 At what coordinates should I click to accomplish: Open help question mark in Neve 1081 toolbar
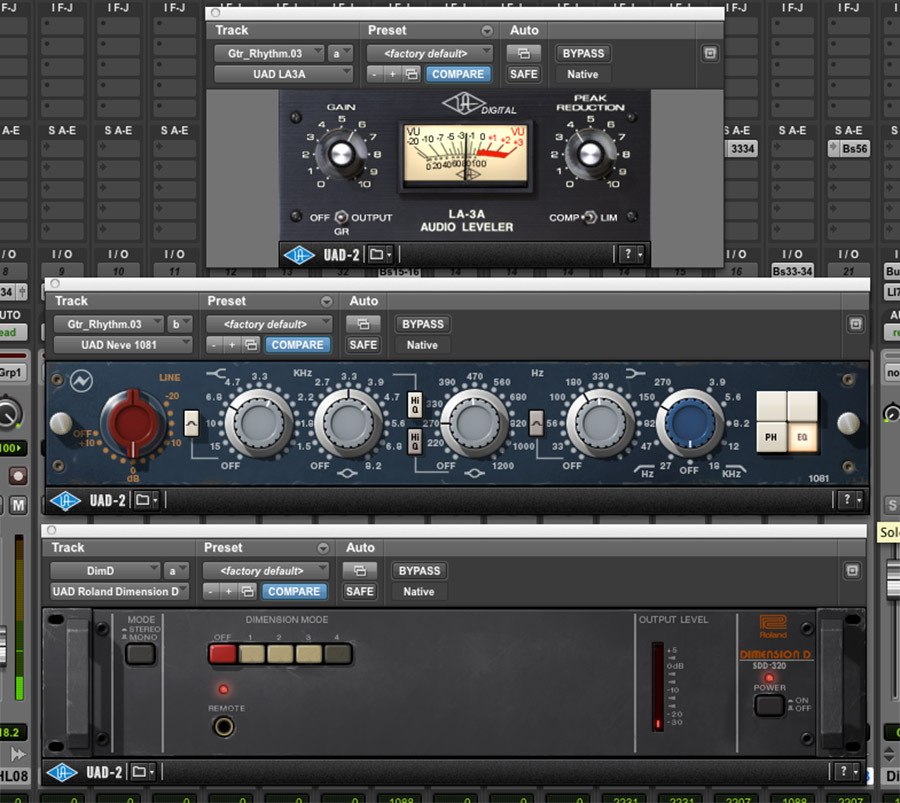[x=851, y=500]
